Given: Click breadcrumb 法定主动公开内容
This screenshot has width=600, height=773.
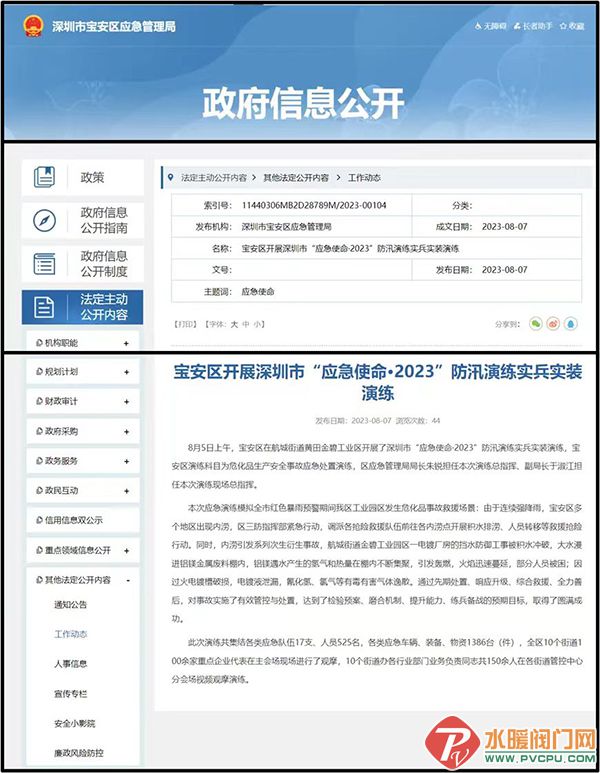Looking at the screenshot, I should click(213, 177).
